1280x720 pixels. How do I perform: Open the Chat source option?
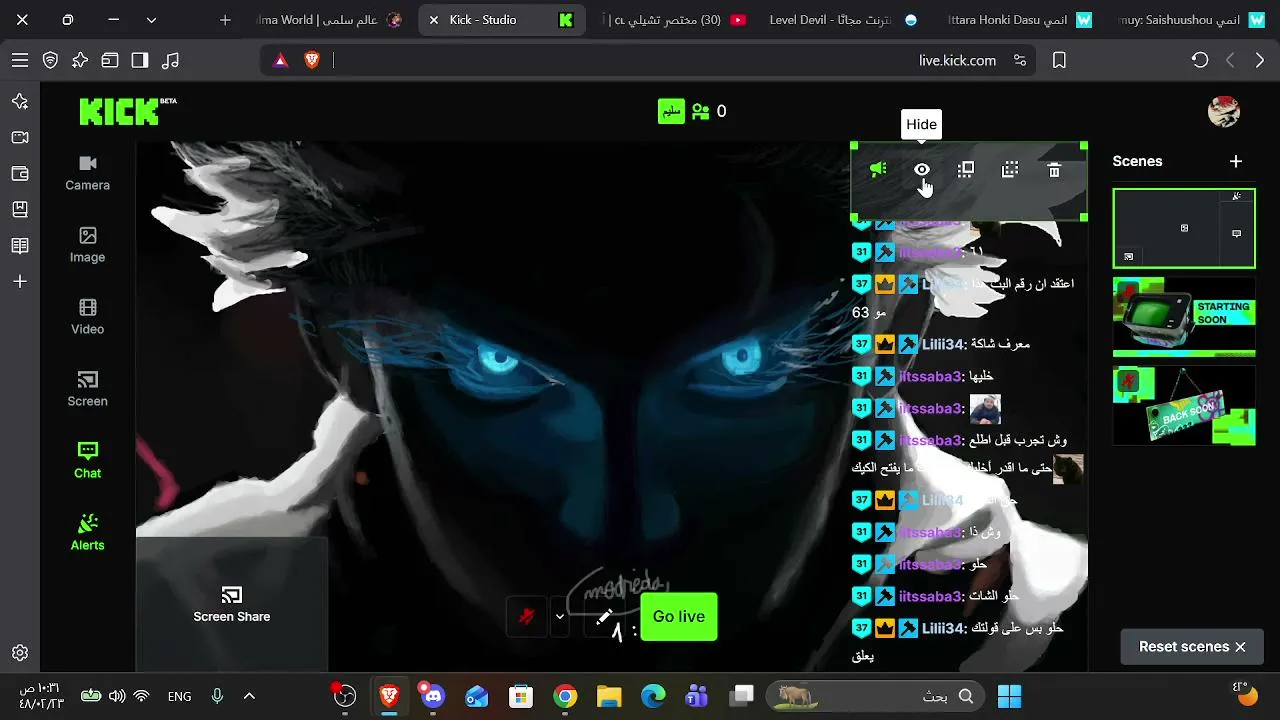[x=87, y=461]
